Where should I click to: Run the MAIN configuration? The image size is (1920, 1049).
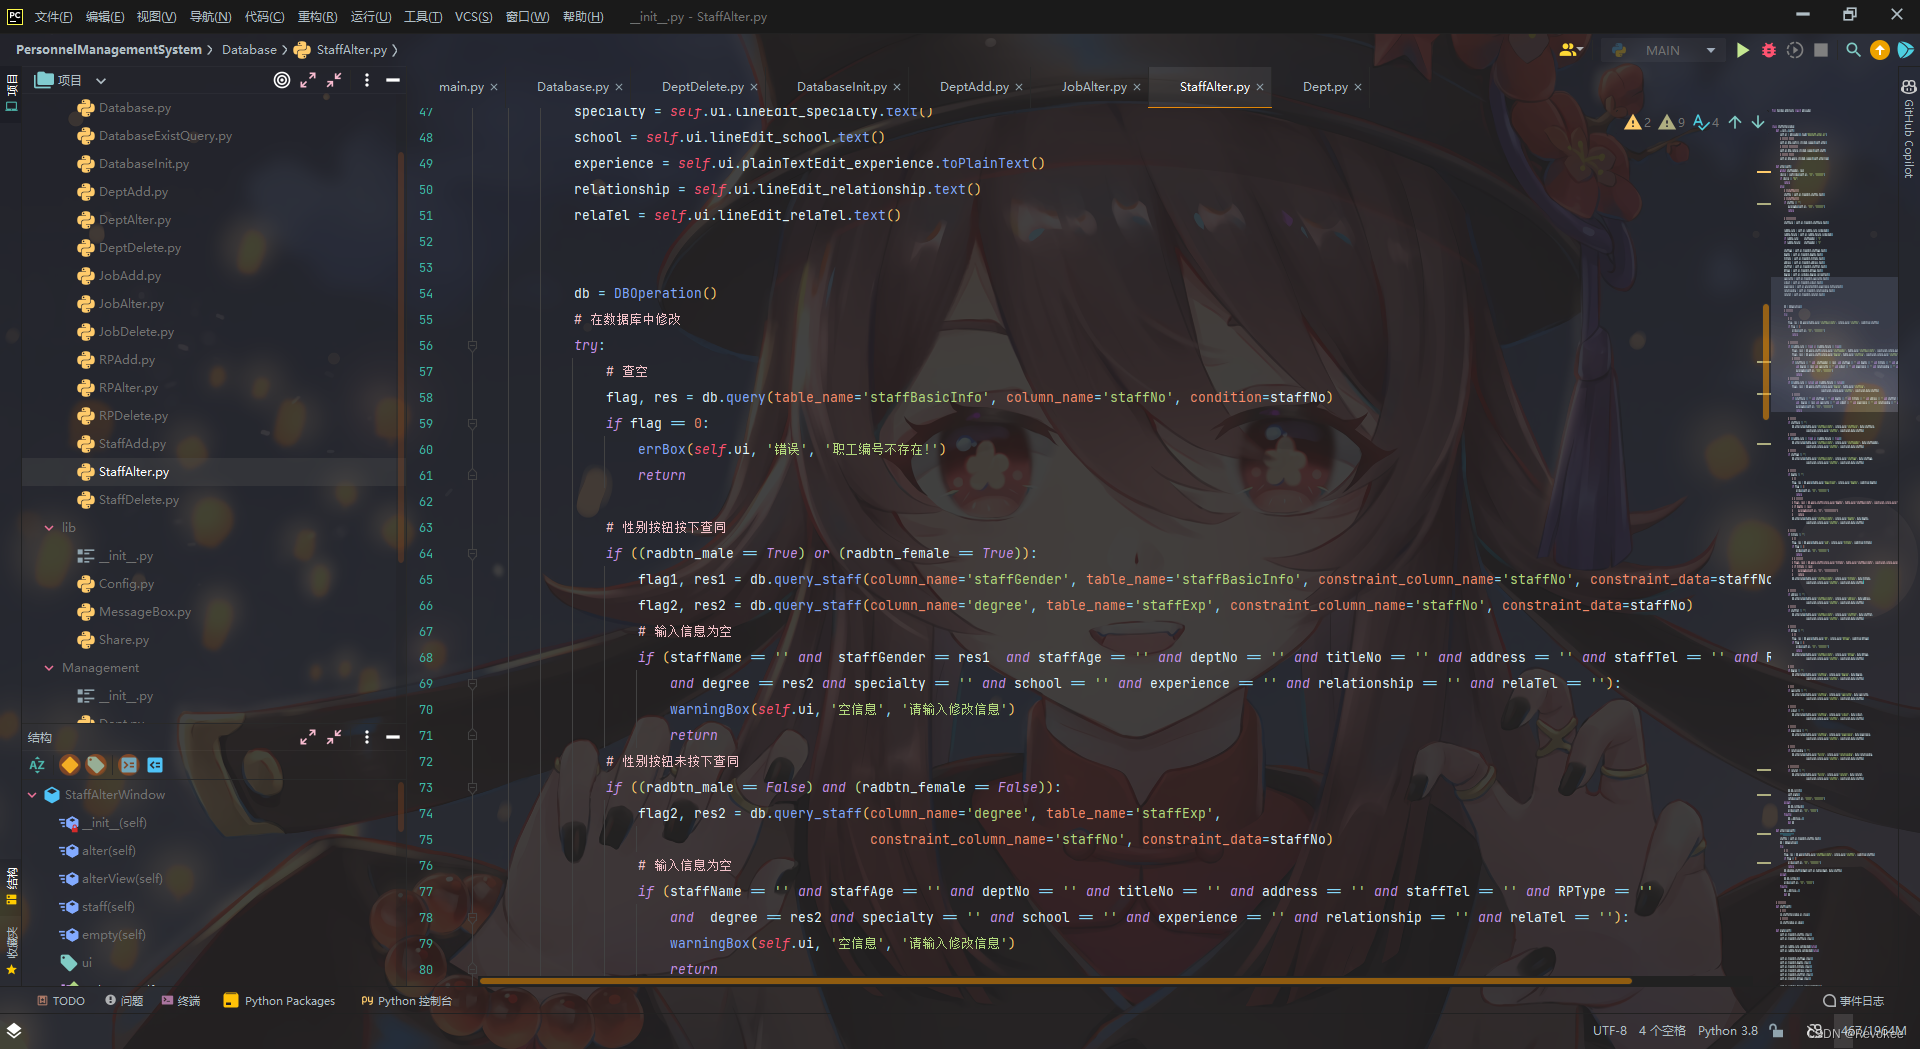coord(1743,50)
